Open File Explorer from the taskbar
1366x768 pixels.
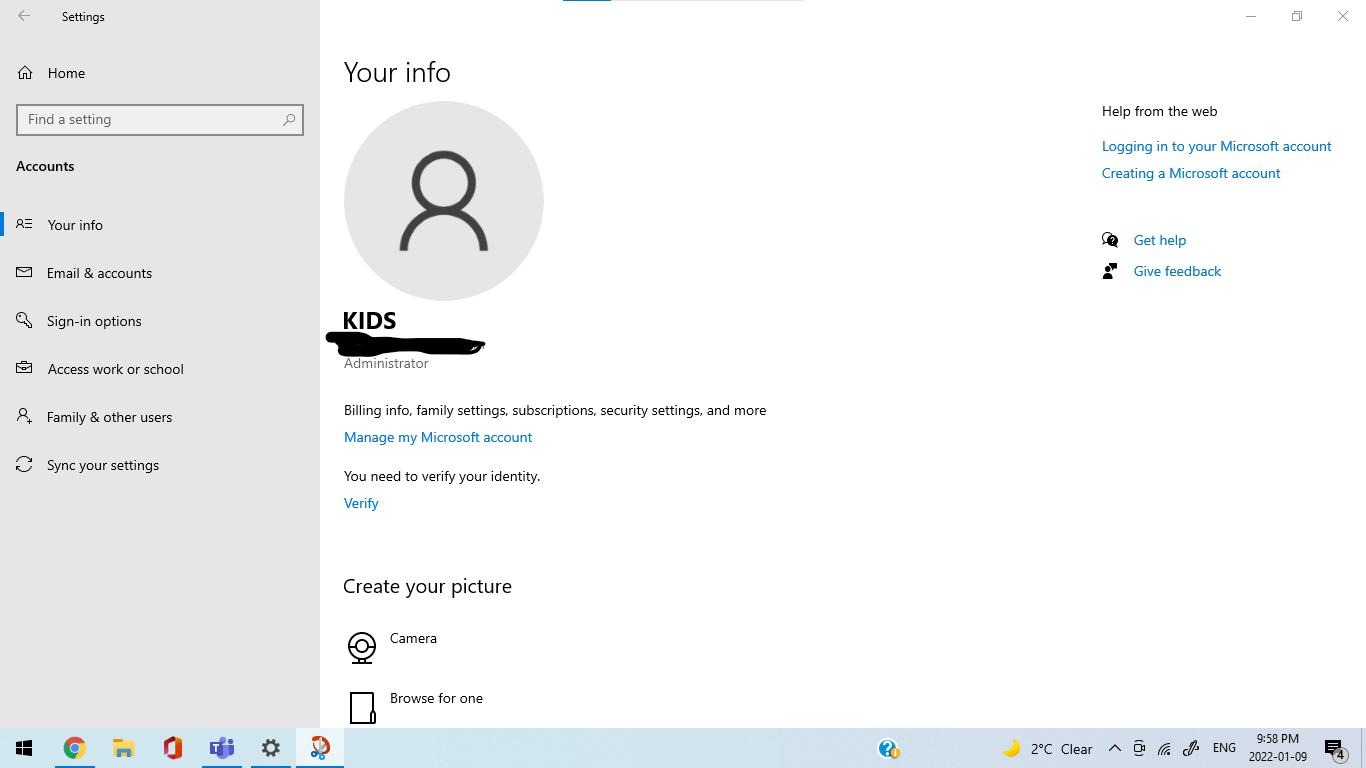pos(123,748)
